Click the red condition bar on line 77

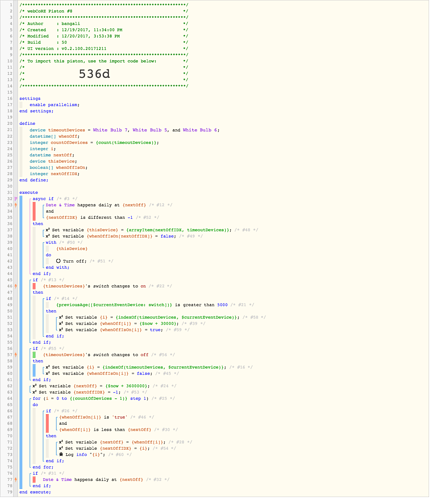point(34,481)
